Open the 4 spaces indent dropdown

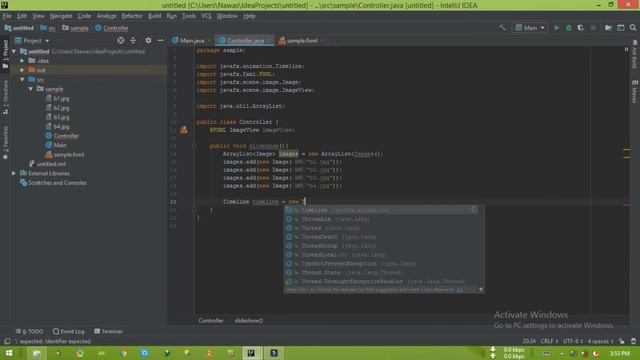click(x=600, y=341)
